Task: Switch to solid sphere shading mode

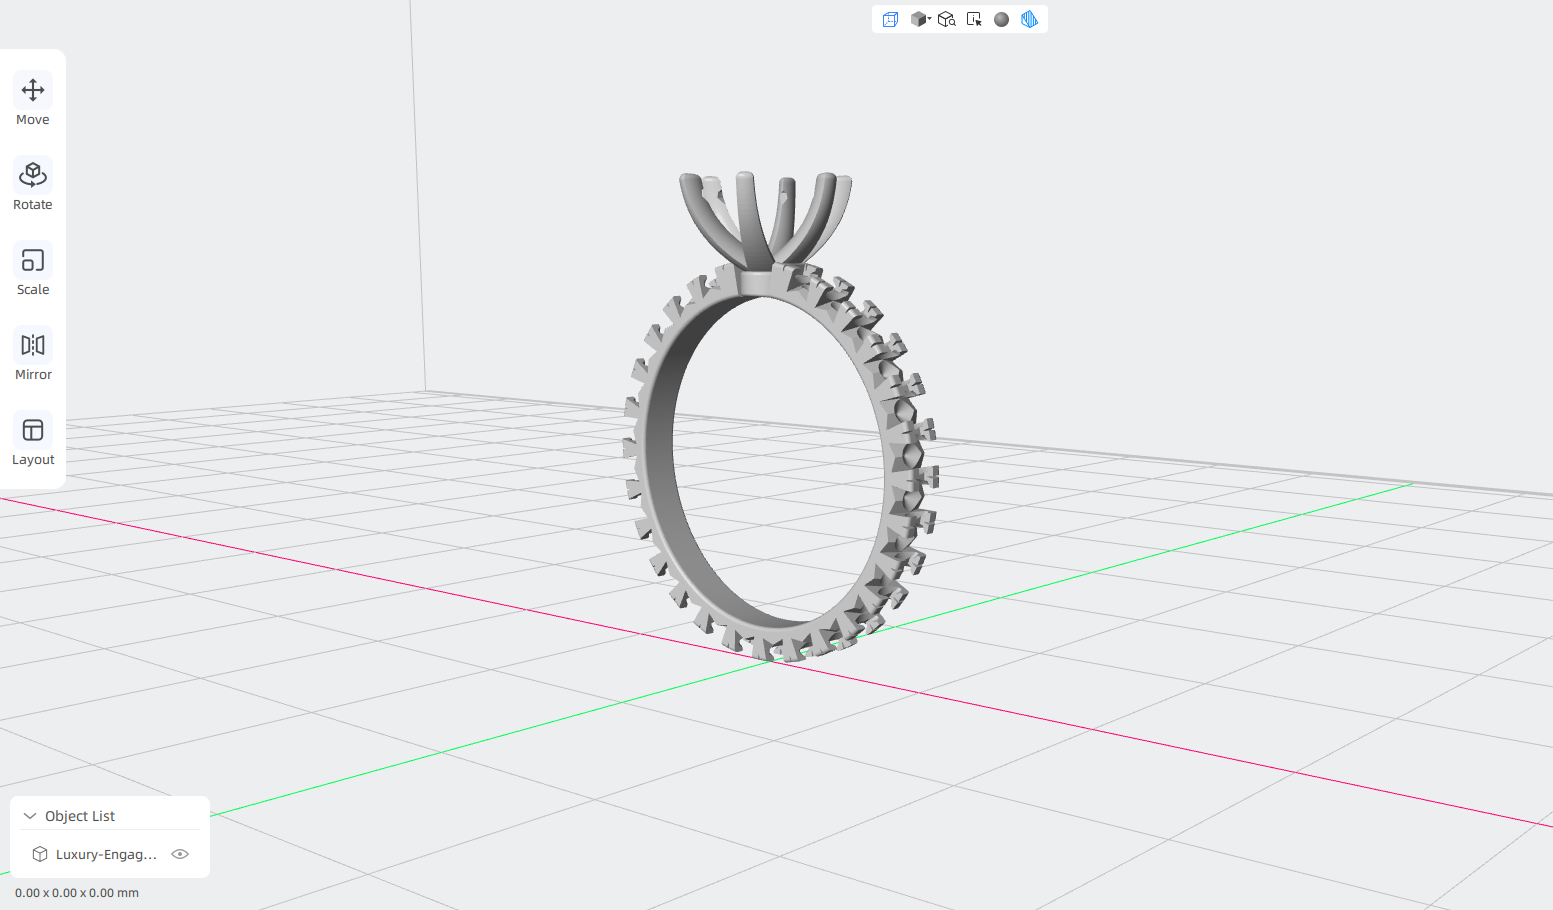Action: point(1001,19)
